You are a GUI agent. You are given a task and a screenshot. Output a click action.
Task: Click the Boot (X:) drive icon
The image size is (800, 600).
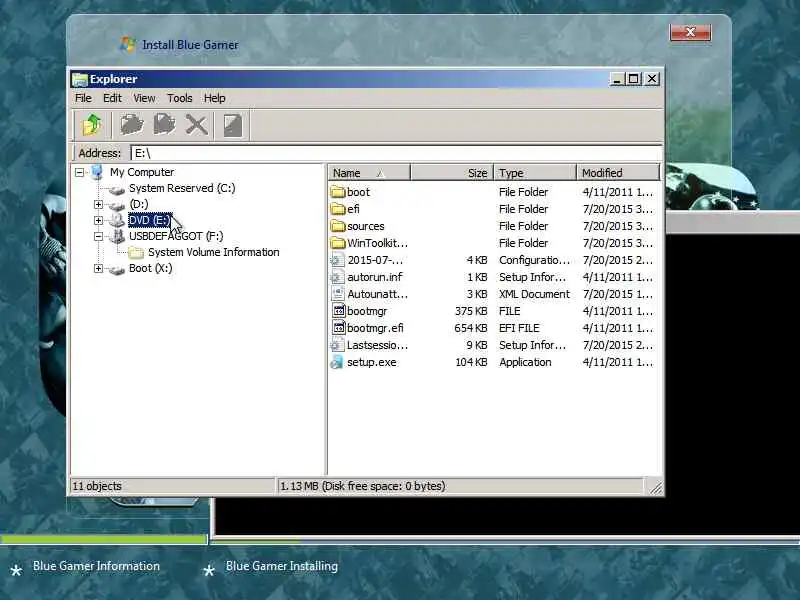pos(117,269)
